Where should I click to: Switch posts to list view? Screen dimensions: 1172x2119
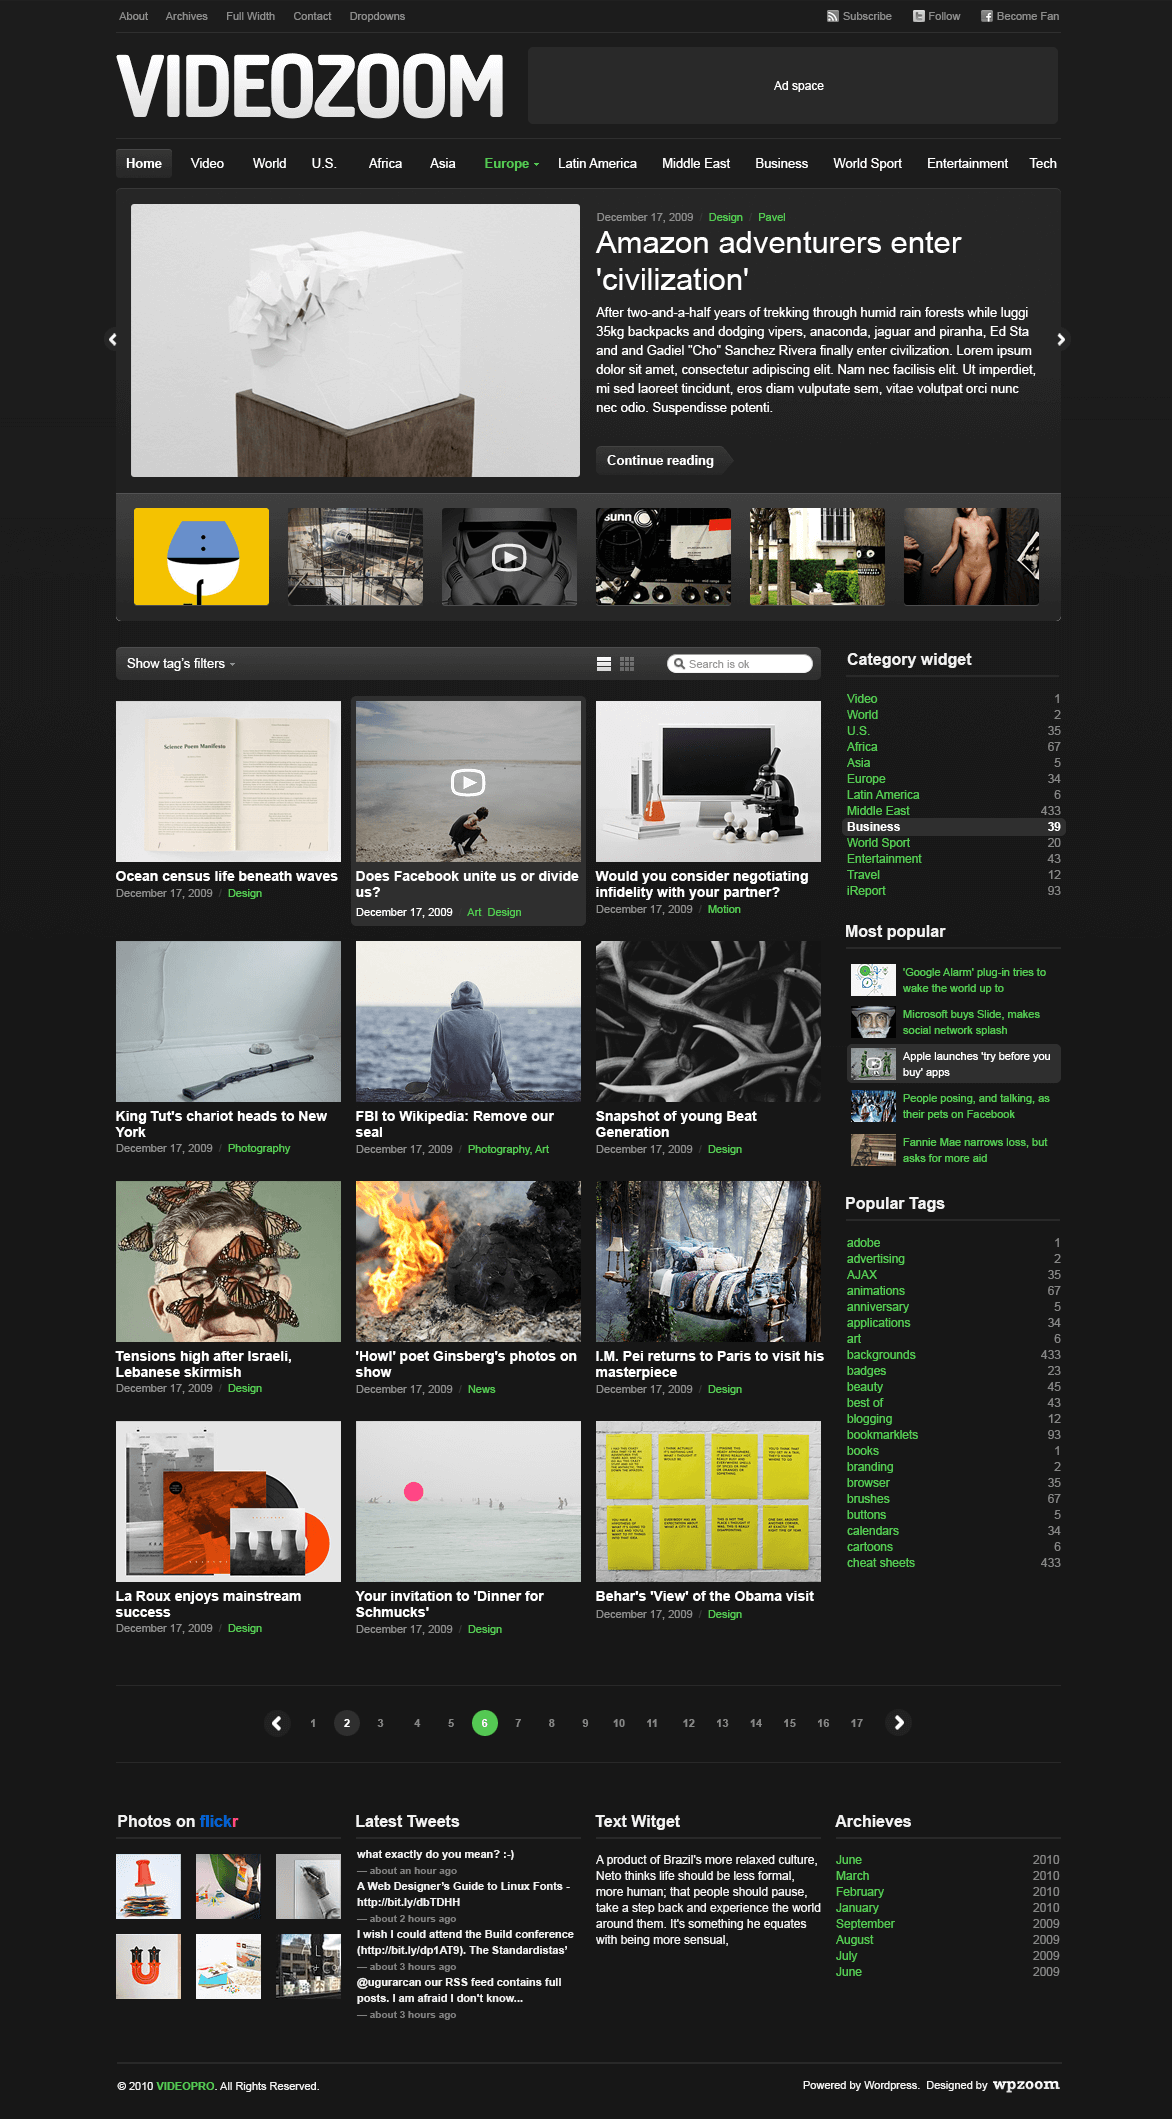(x=604, y=664)
